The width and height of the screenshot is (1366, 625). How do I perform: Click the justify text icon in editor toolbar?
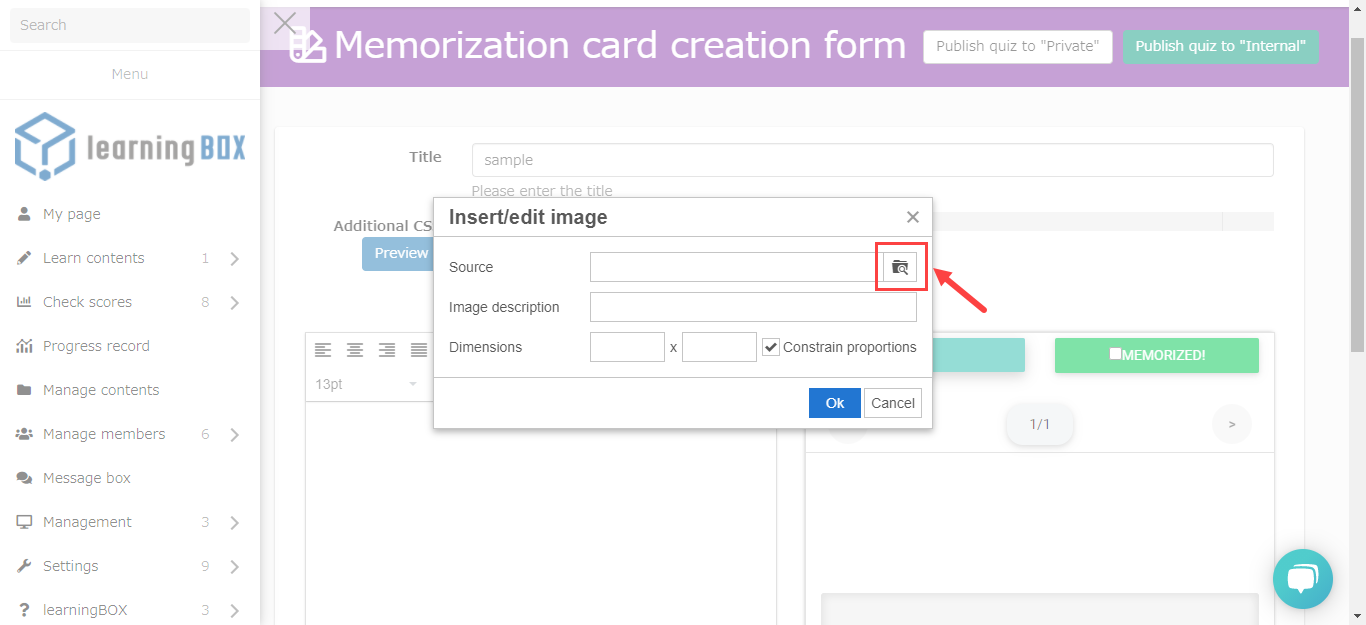pyautogui.click(x=419, y=350)
